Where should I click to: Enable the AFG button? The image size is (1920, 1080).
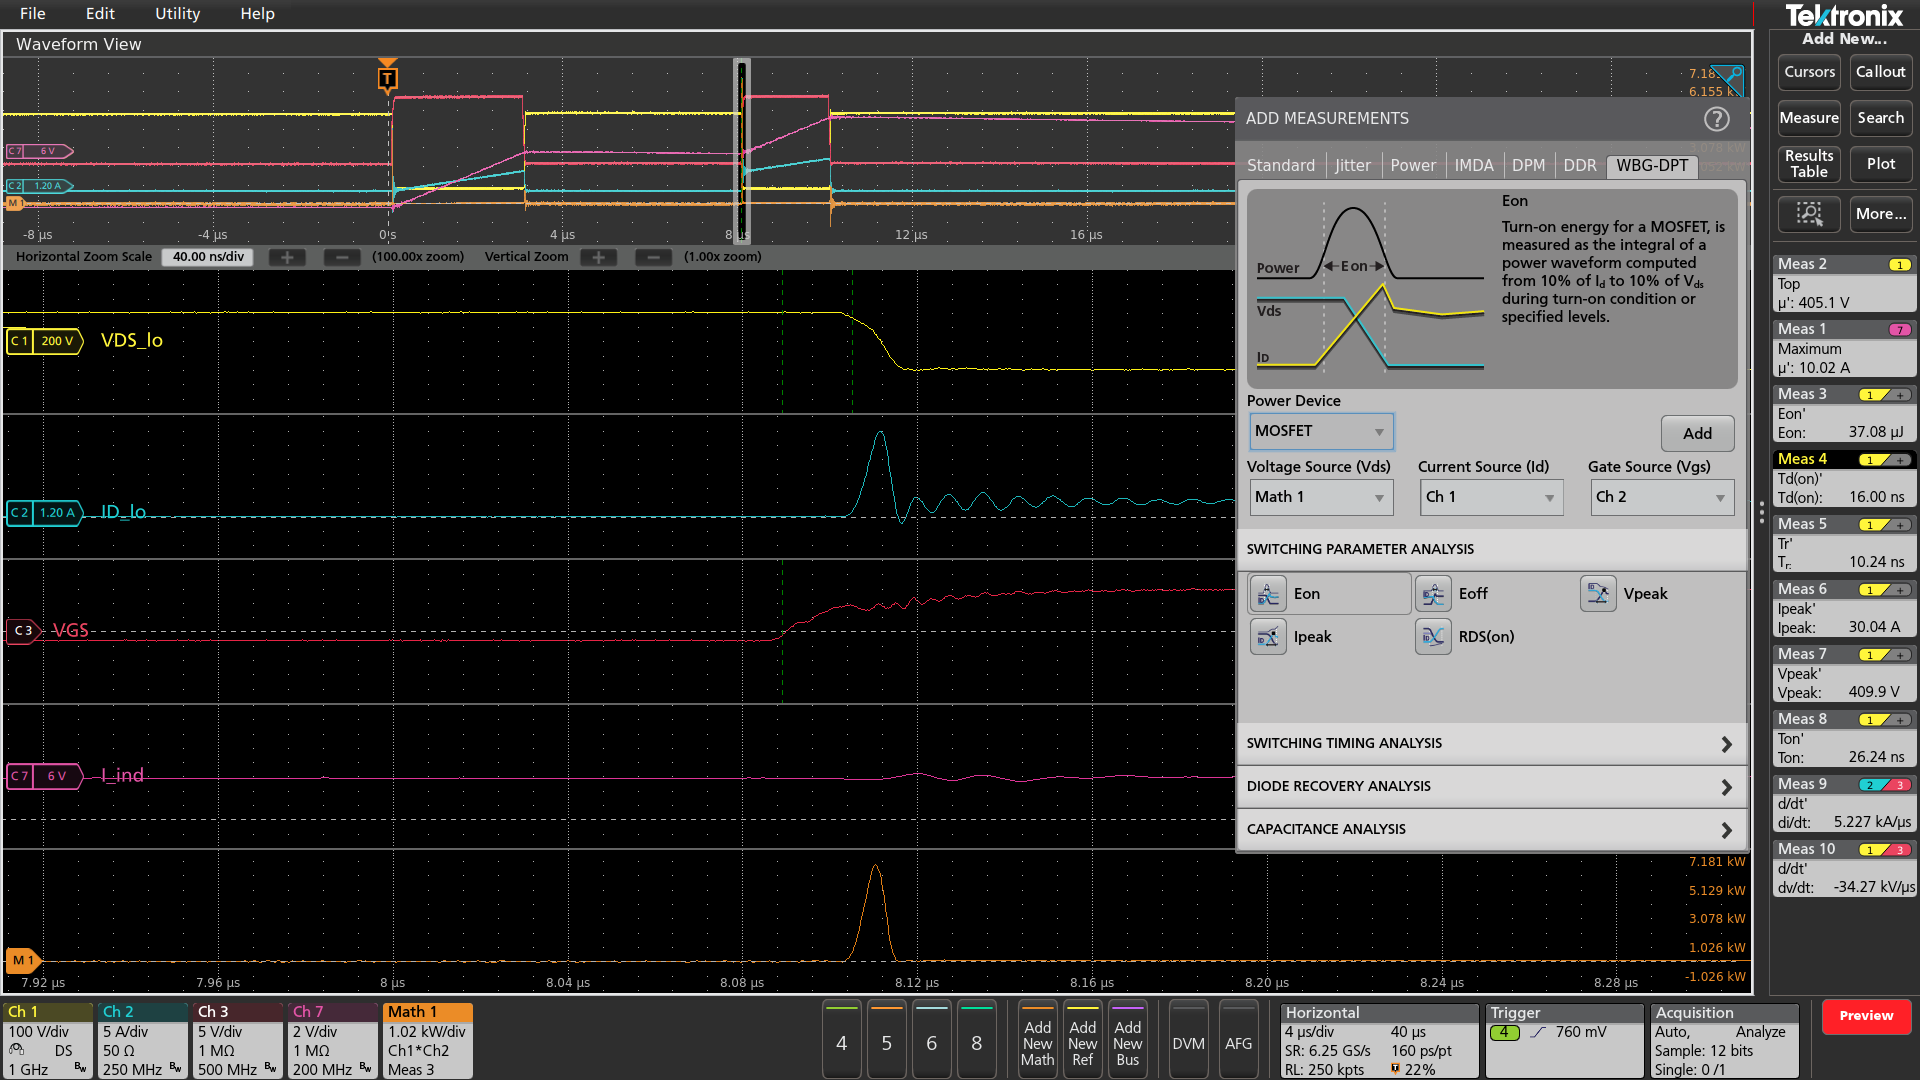1238,1042
